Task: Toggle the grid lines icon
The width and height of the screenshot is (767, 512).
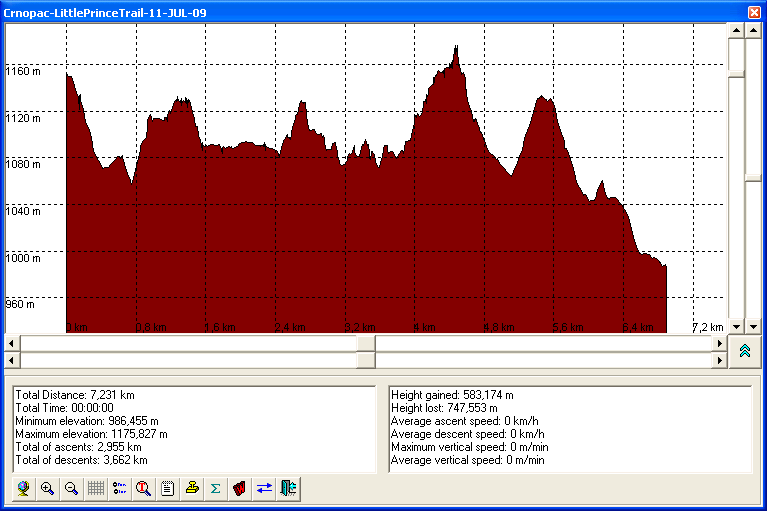Action: (x=95, y=489)
